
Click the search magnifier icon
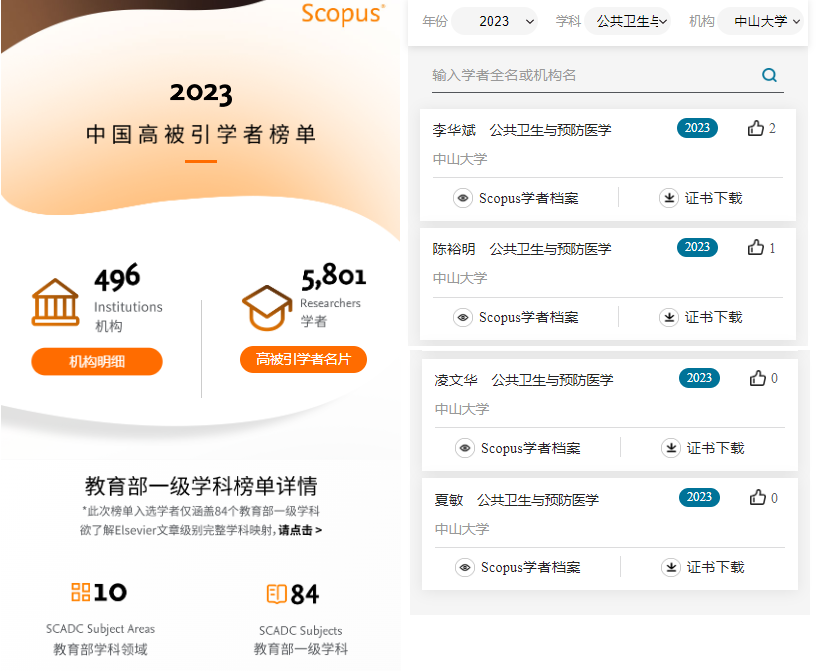tap(769, 75)
